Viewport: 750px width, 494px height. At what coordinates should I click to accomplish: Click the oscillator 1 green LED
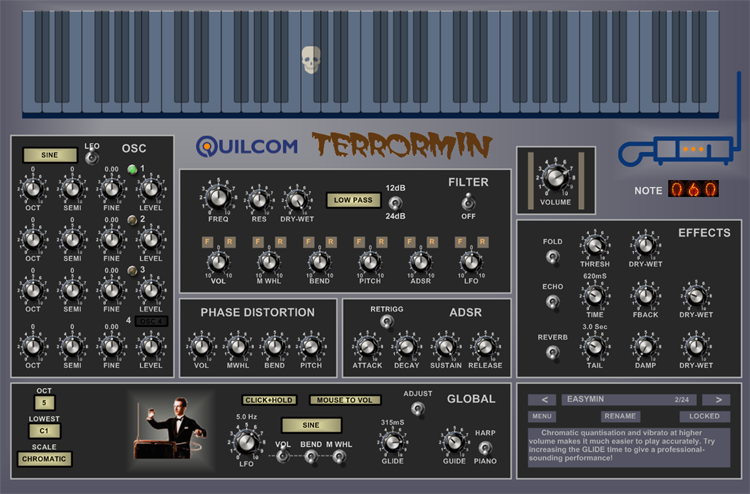click(x=130, y=169)
